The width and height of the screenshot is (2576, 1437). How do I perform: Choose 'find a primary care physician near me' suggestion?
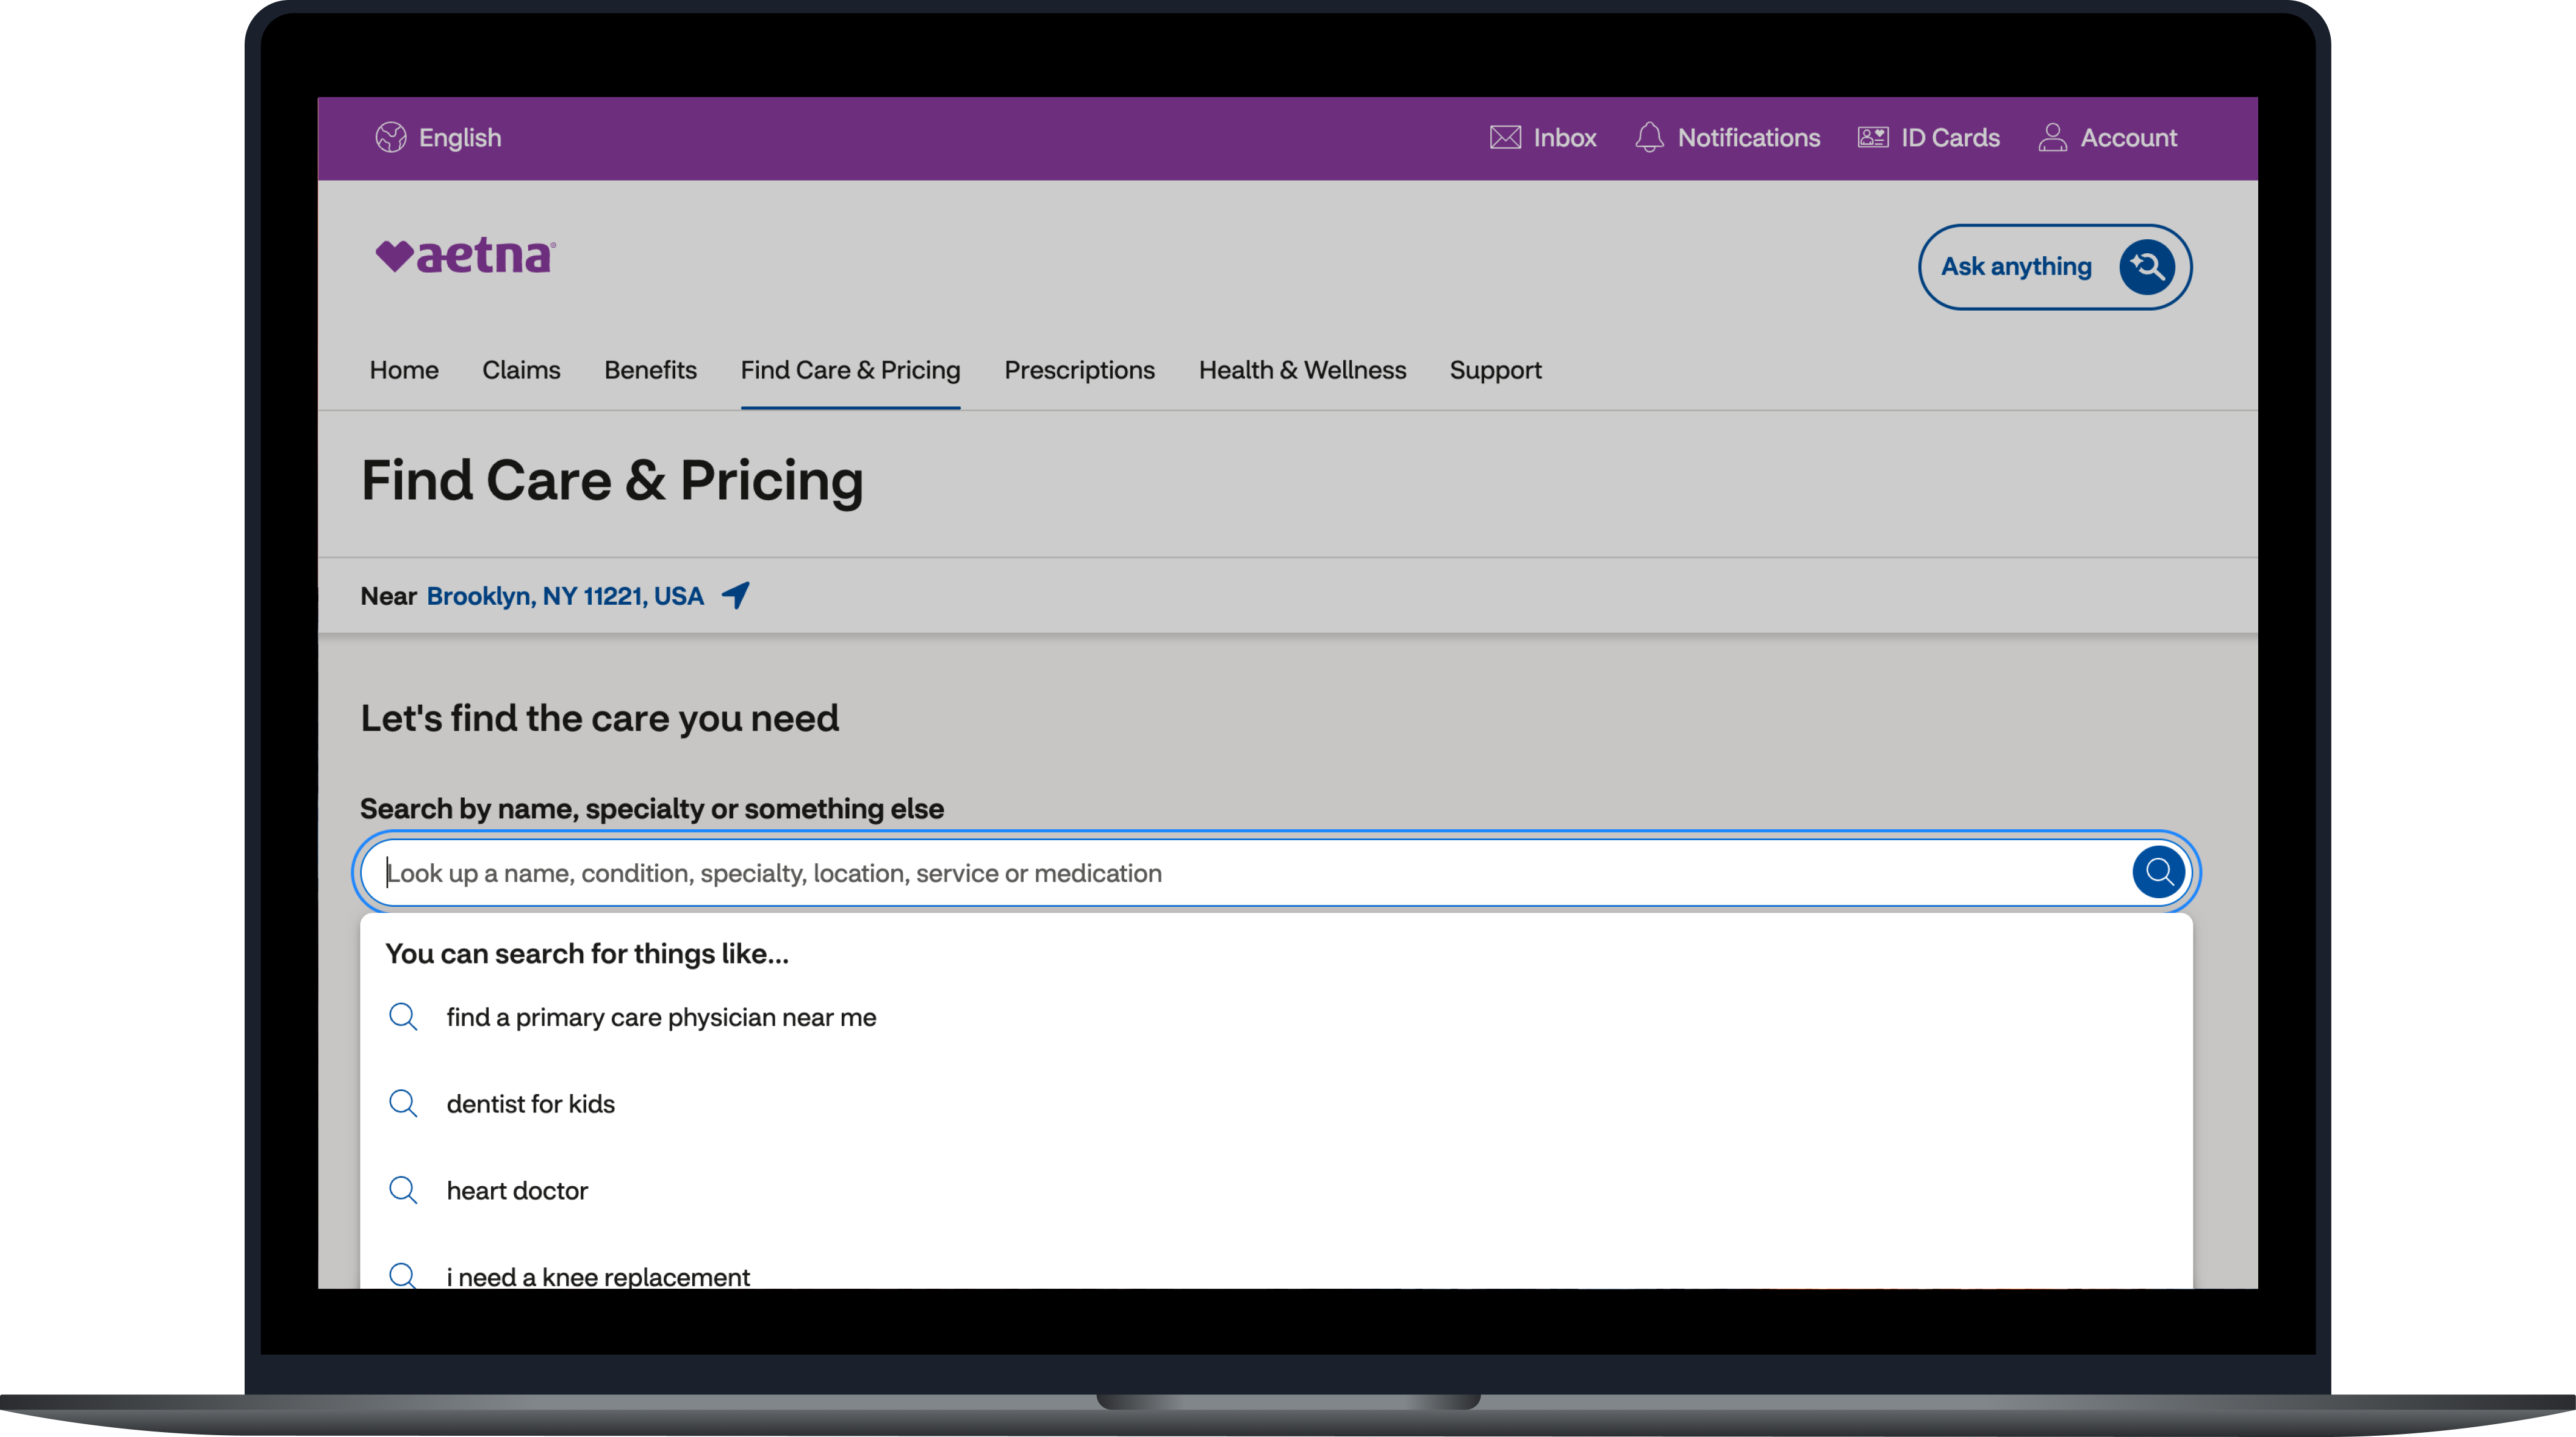[x=661, y=1017]
